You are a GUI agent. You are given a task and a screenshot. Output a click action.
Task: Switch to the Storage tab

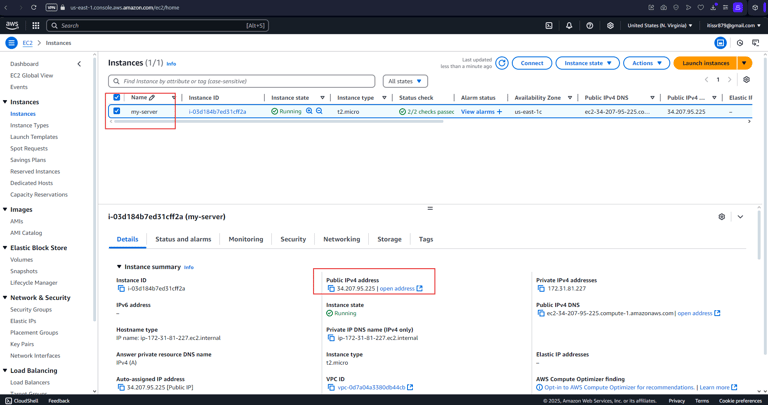click(389, 239)
